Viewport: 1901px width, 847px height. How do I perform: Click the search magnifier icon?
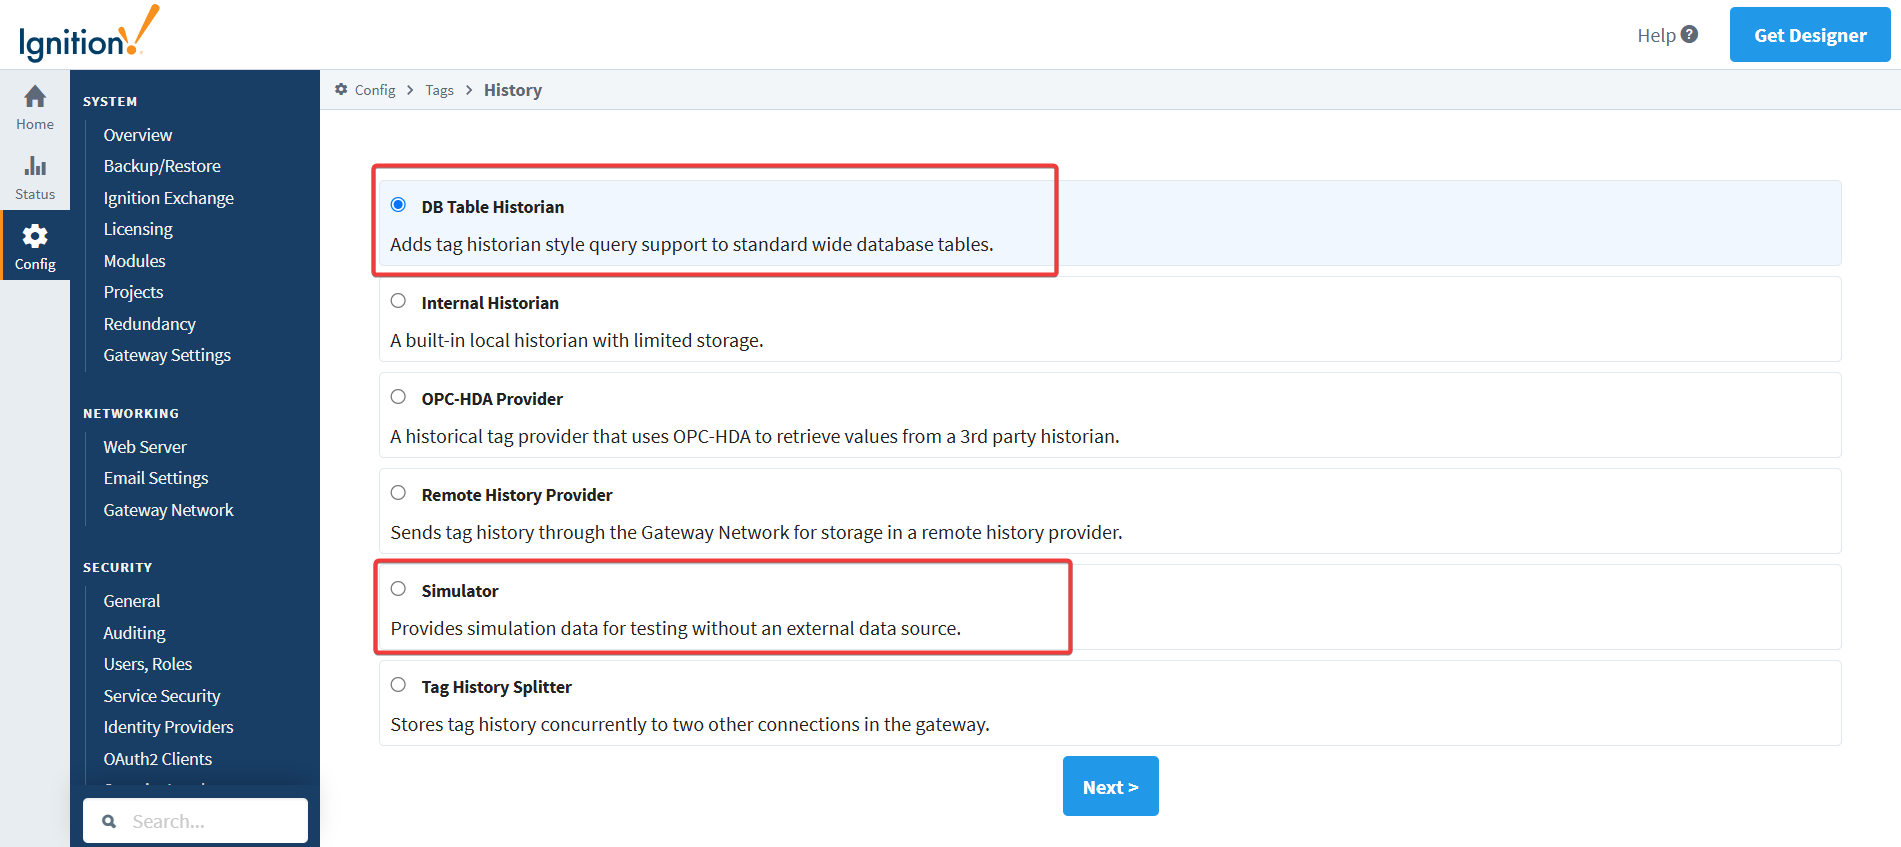pos(110,821)
